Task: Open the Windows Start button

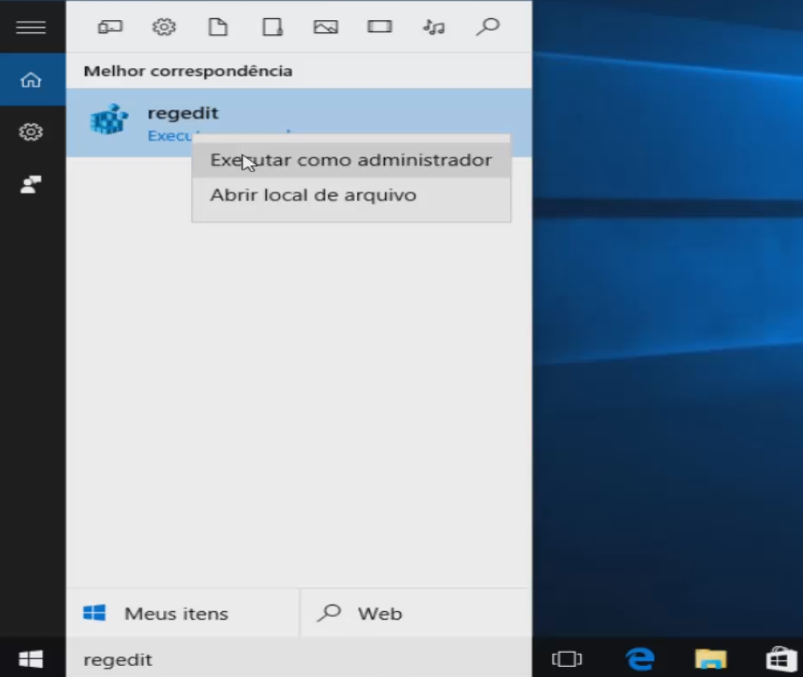Action: [x=31, y=660]
